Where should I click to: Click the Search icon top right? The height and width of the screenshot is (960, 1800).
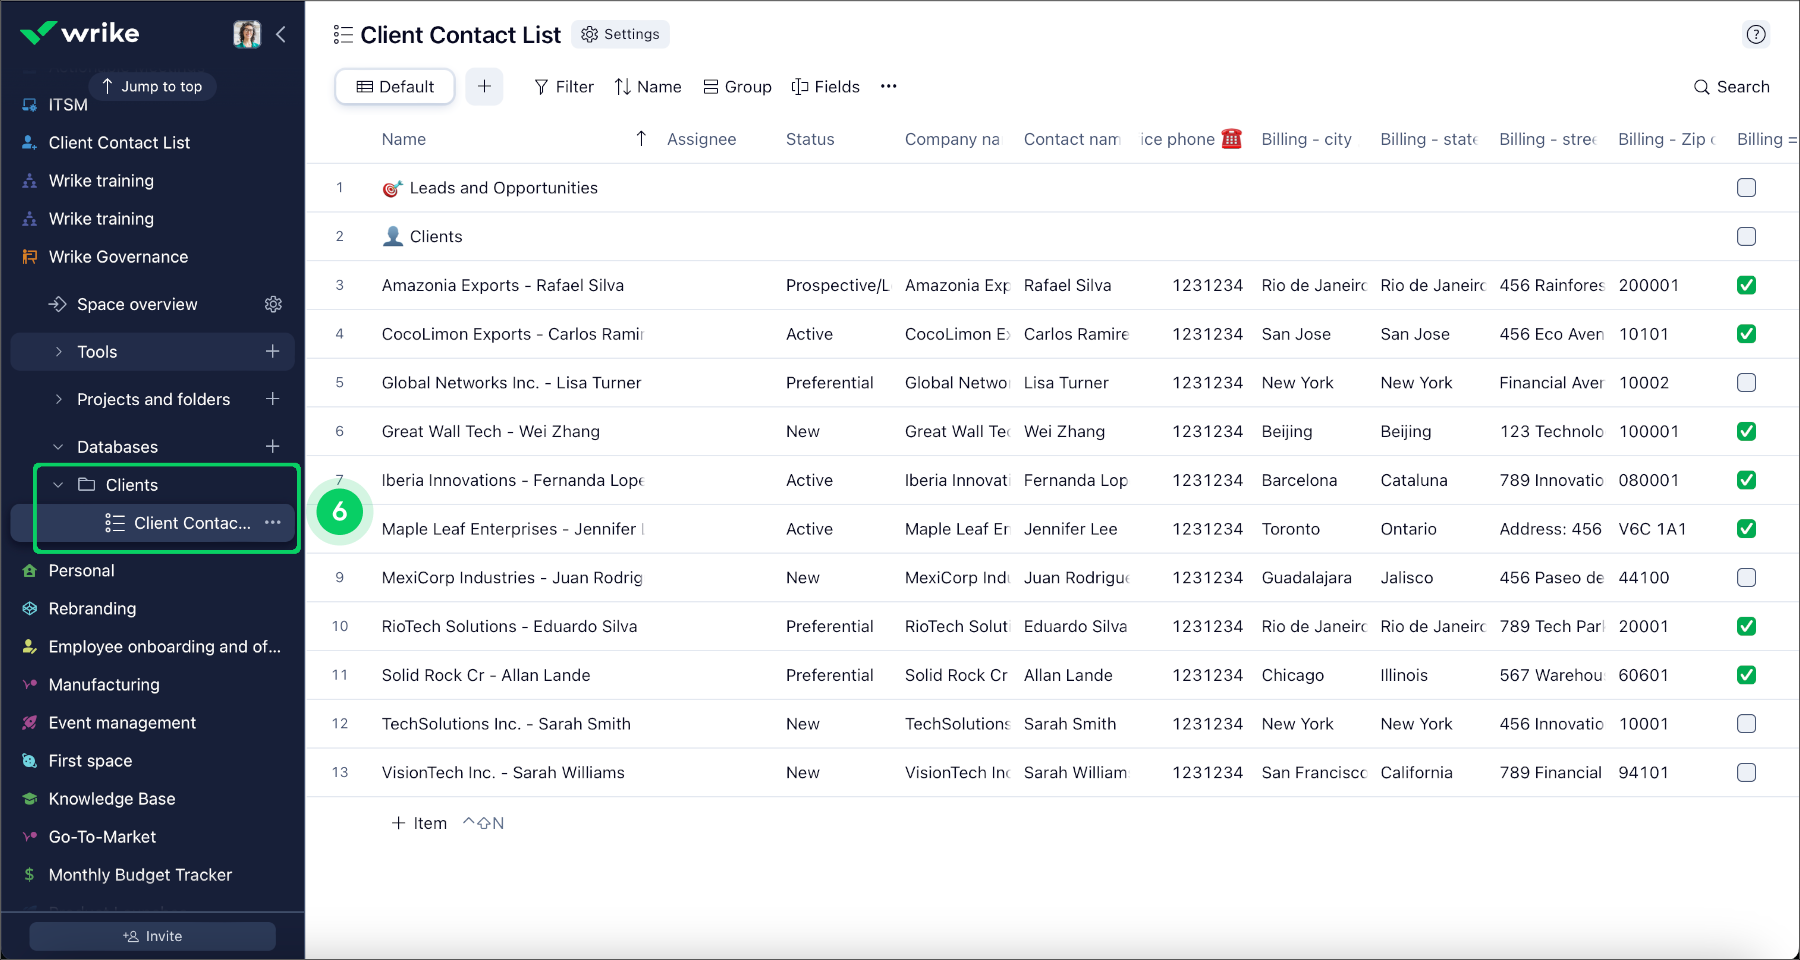tap(1731, 87)
